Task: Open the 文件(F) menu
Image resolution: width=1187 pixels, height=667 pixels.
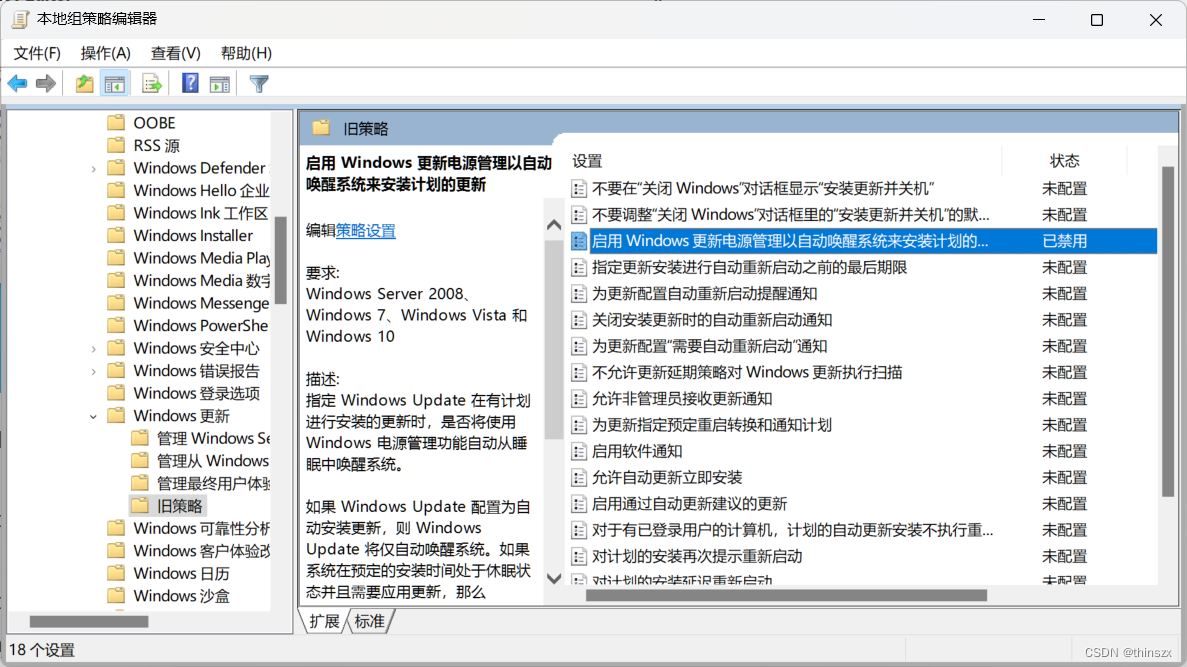Action: 37,53
